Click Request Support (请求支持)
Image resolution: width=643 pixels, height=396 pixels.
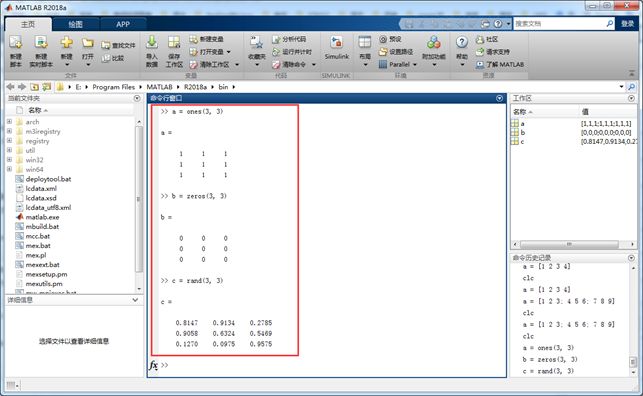[493, 52]
